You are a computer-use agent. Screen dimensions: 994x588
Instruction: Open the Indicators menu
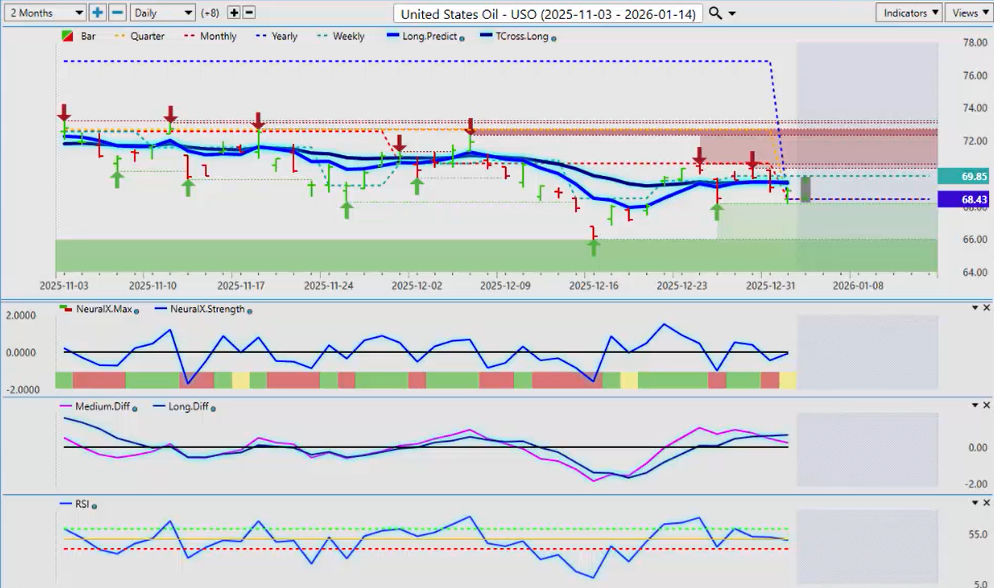coord(908,13)
